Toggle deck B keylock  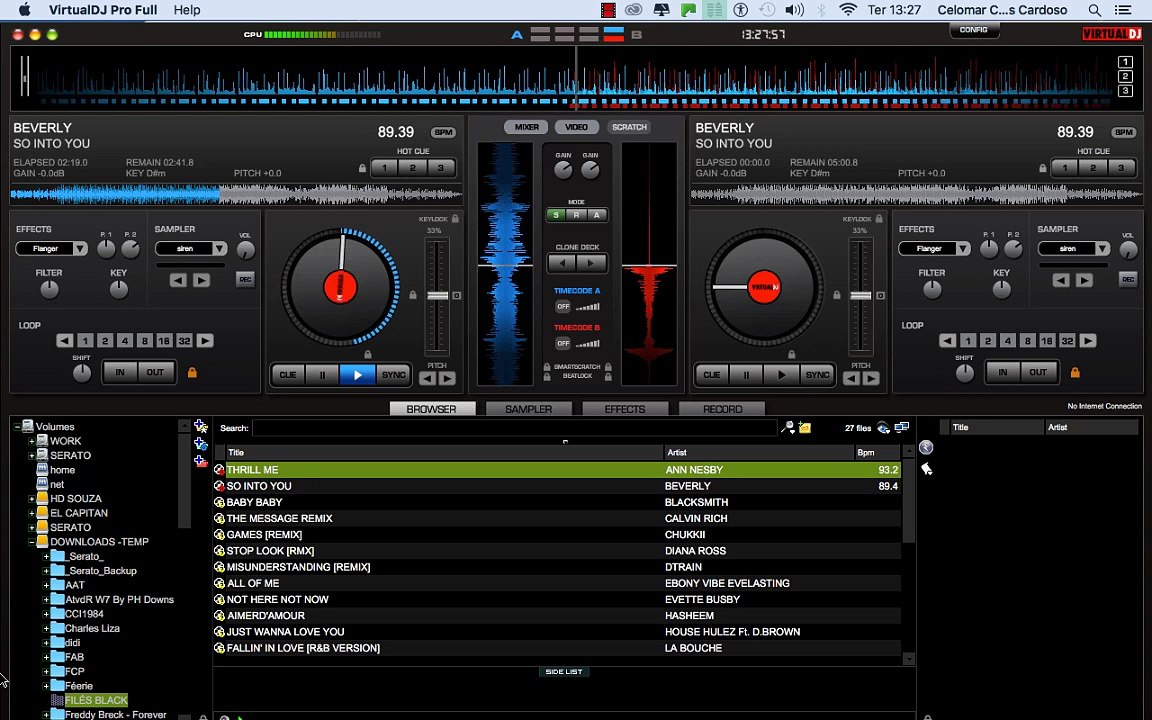tap(879, 219)
